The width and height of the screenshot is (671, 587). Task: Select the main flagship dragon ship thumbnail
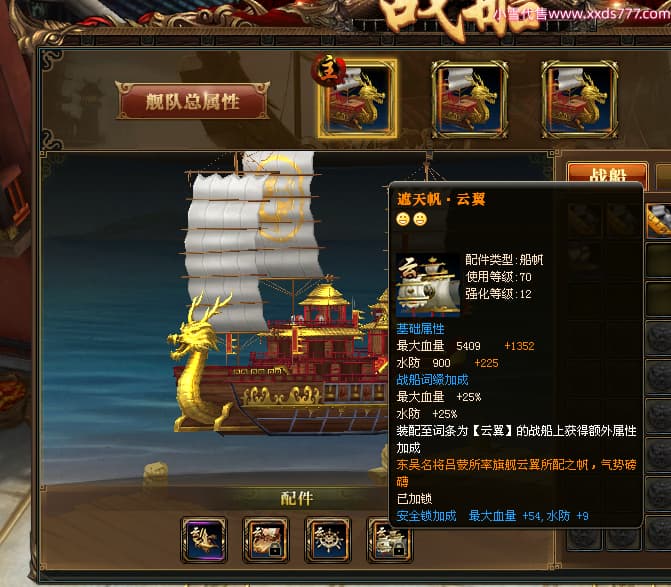358,99
